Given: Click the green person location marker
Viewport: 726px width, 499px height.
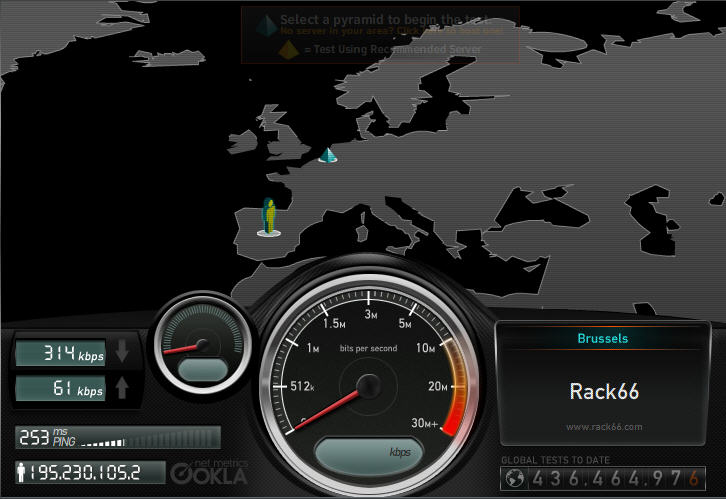Looking at the screenshot, I should click(x=267, y=213).
